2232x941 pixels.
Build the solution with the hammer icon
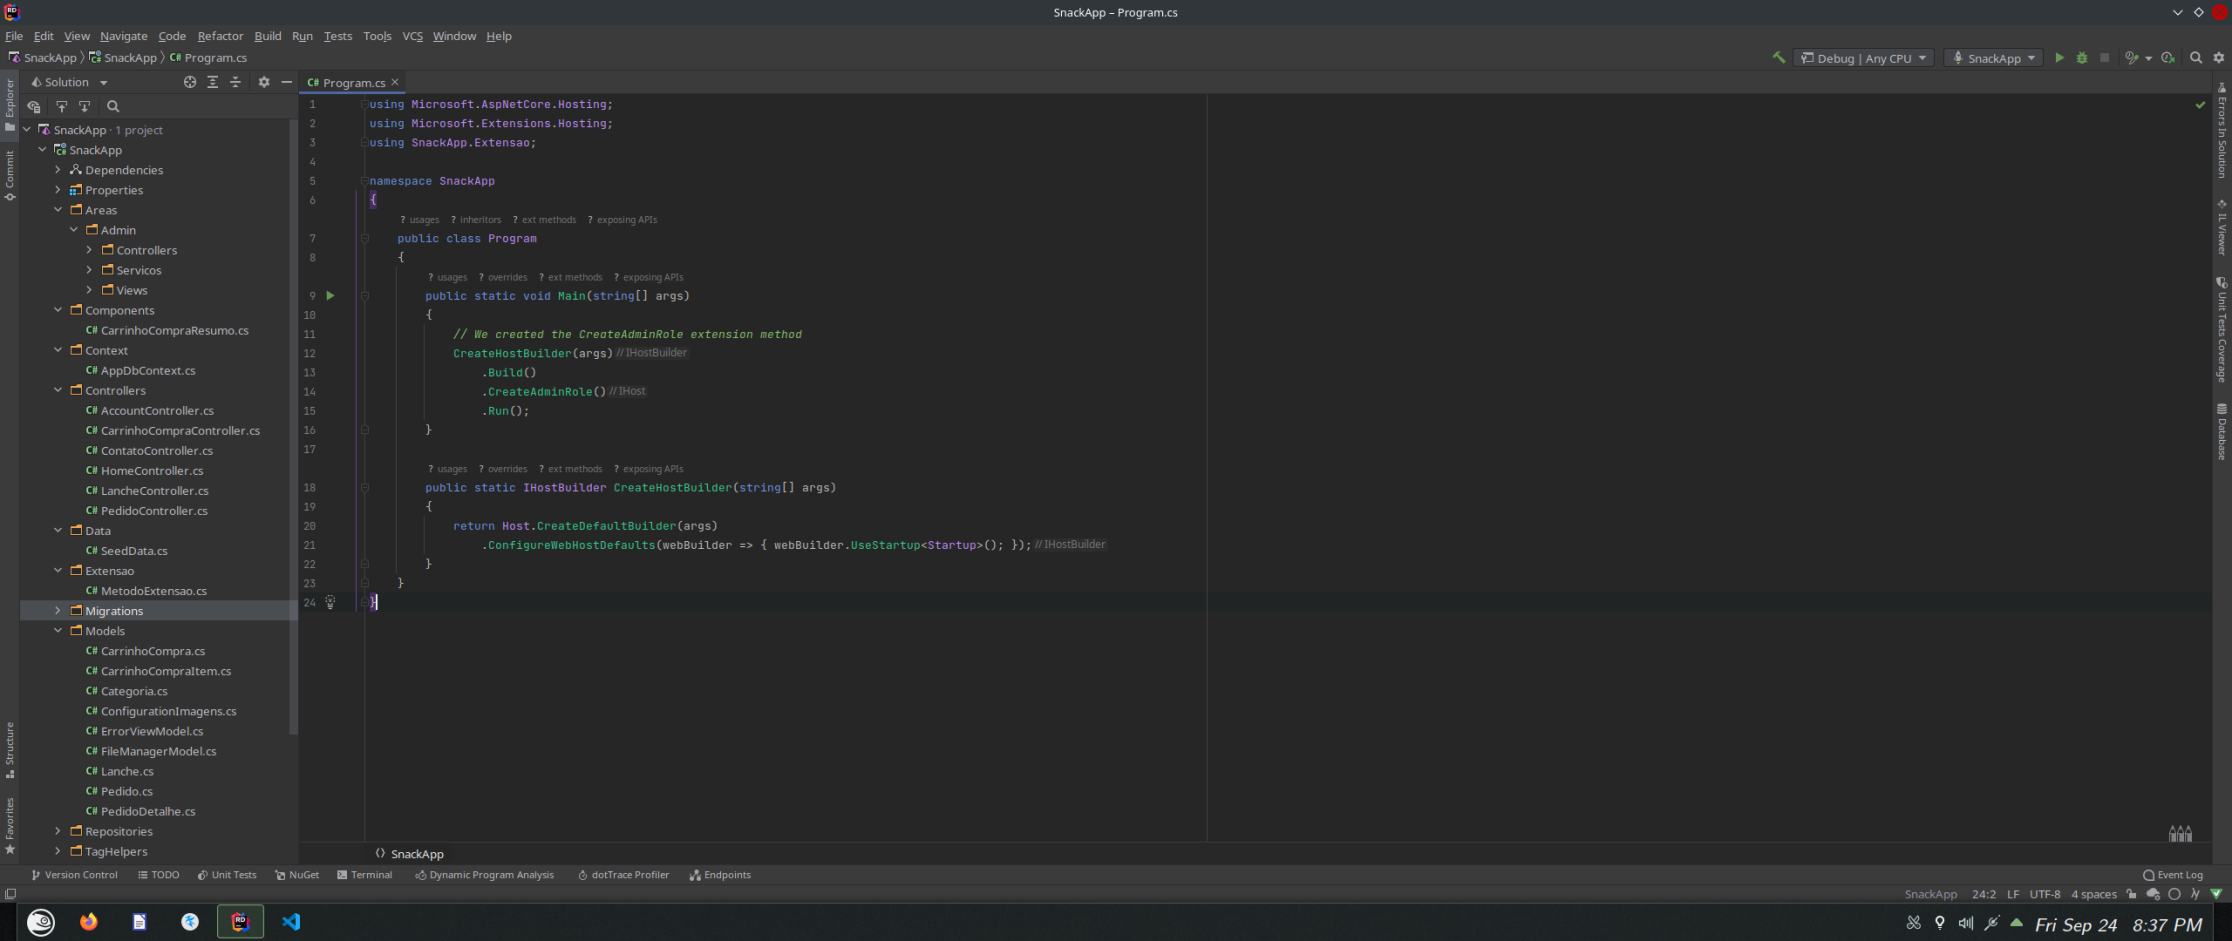[1778, 58]
